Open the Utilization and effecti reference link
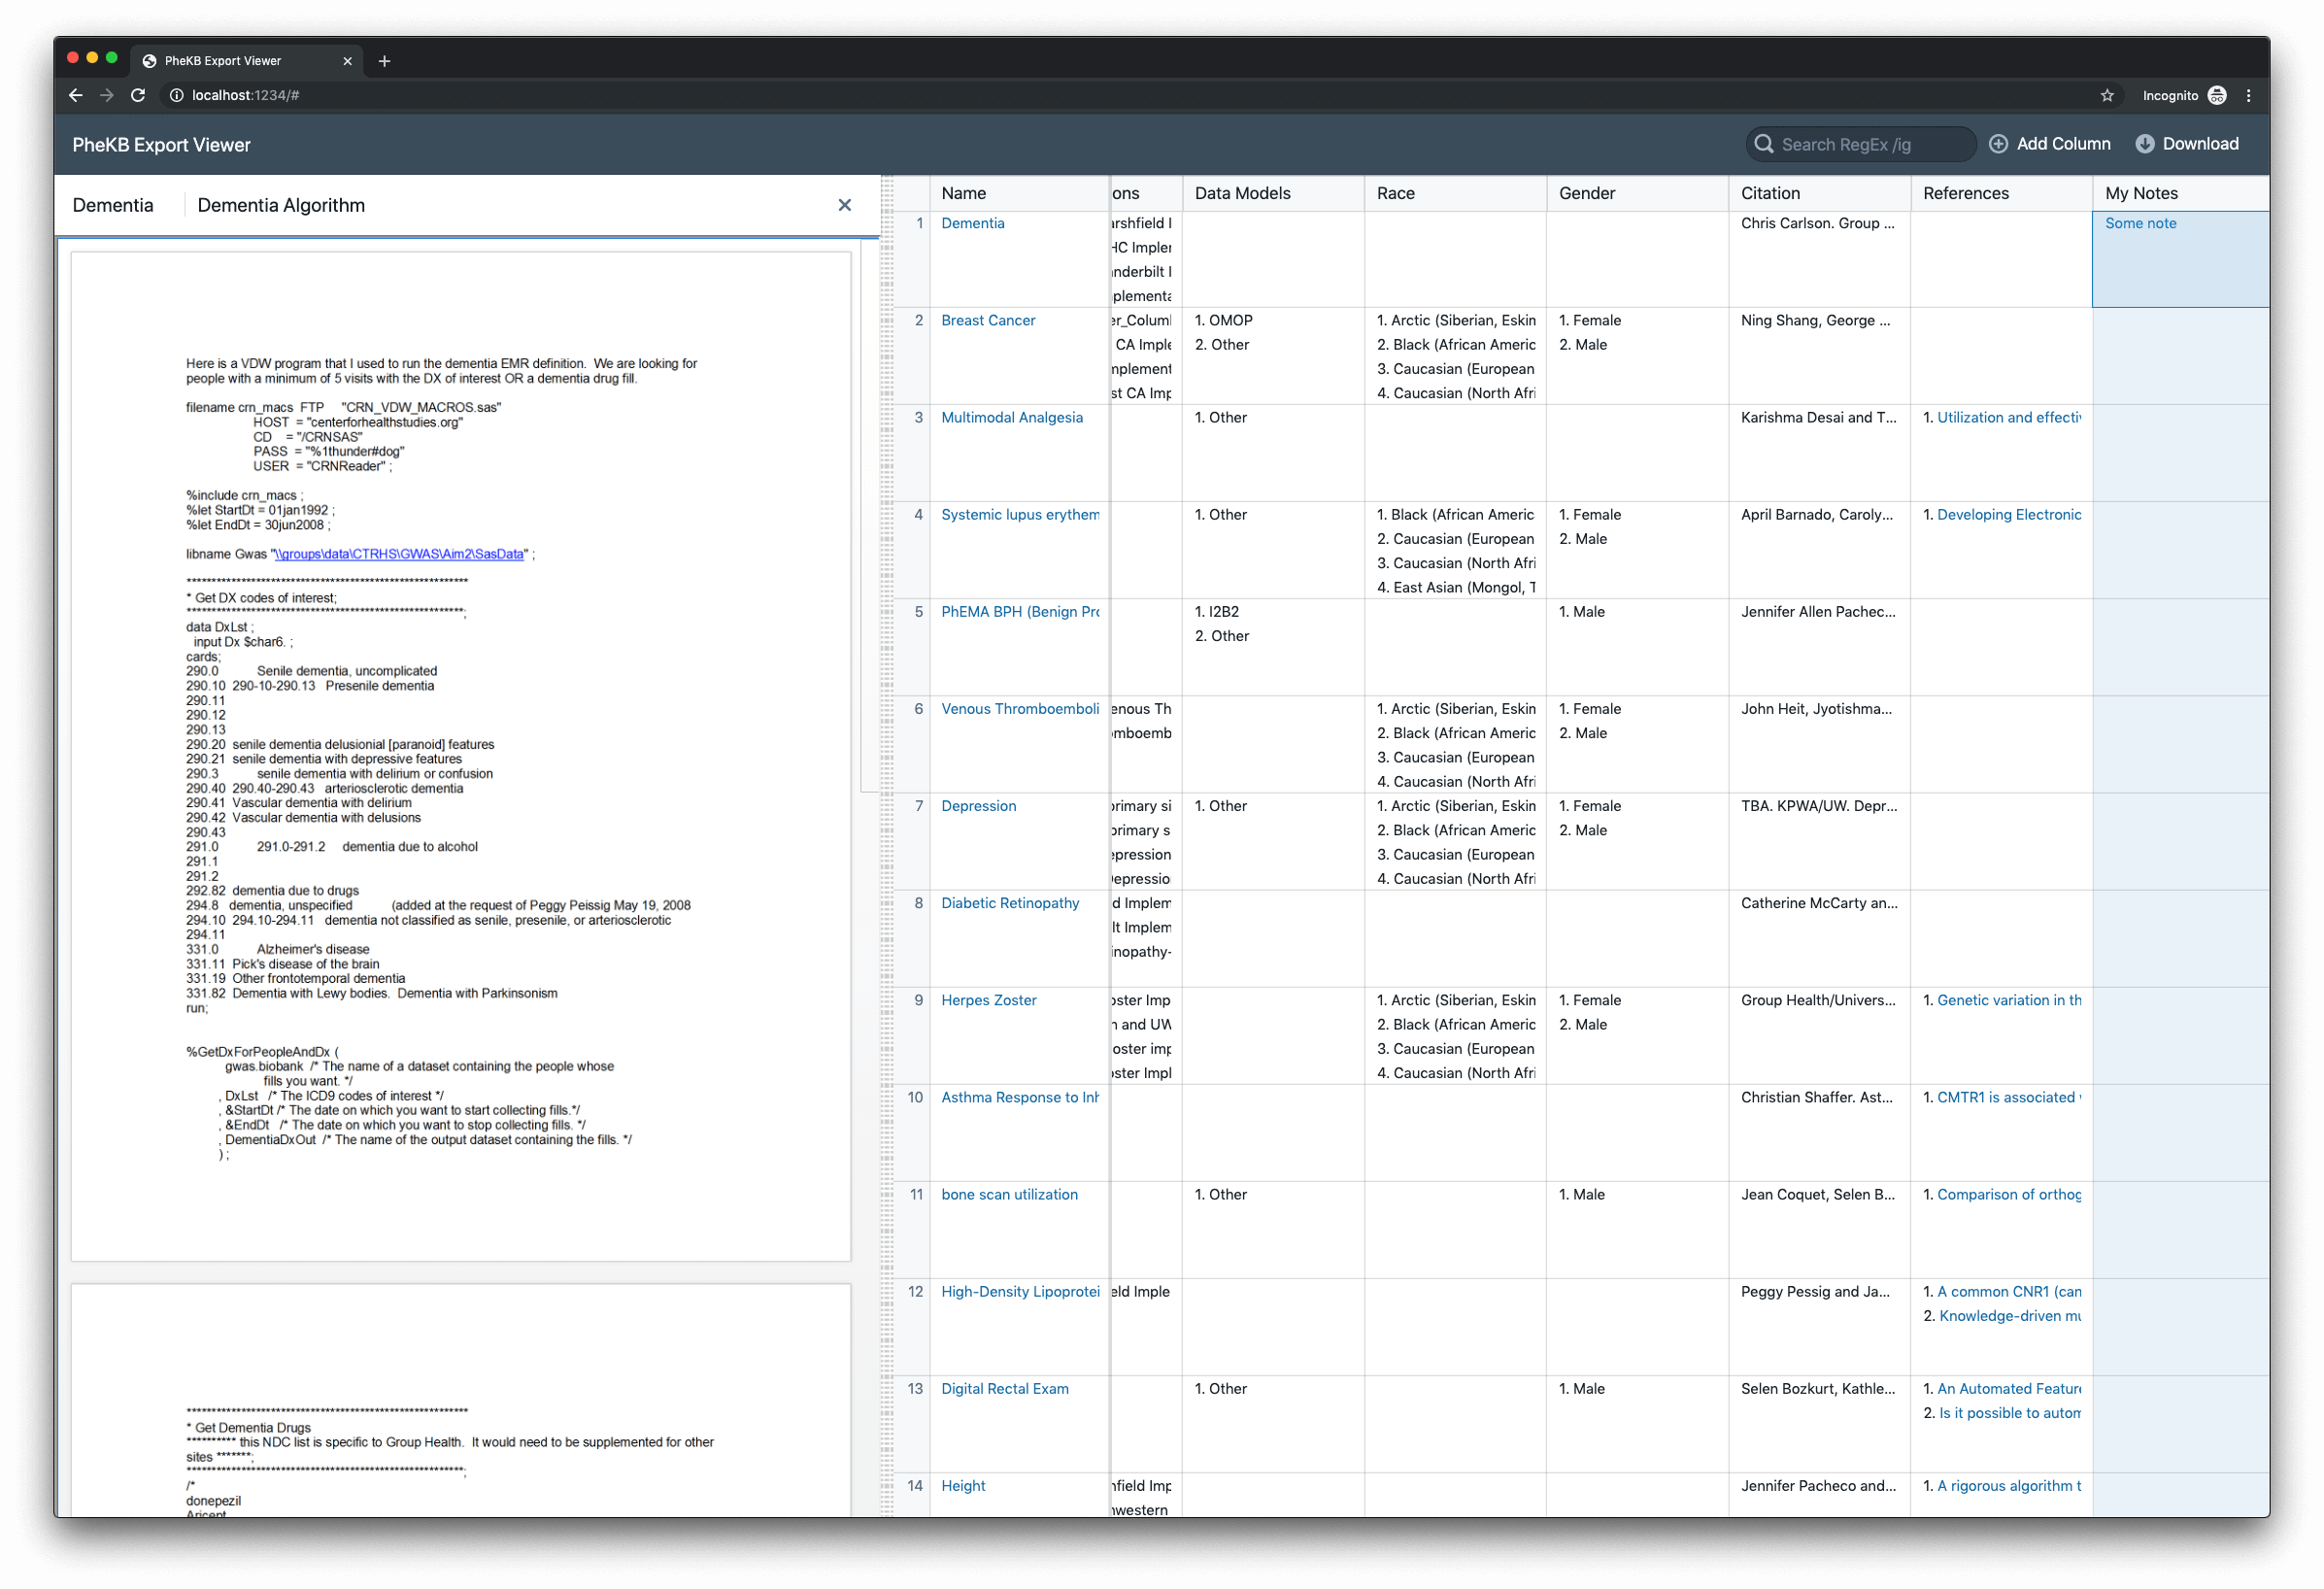This screenshot has height=1589, width=2324. pyautogui.click(x=2008, y=417)
